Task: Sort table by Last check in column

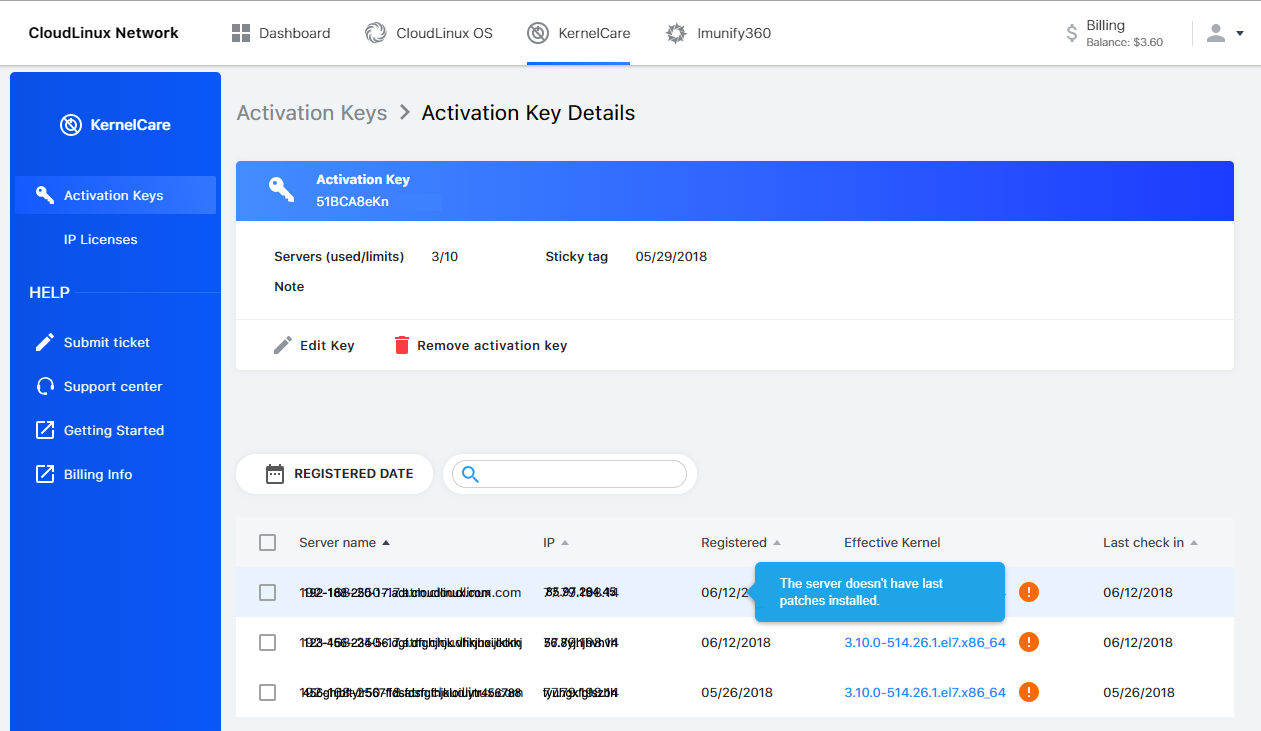Action: [1150, 542]
